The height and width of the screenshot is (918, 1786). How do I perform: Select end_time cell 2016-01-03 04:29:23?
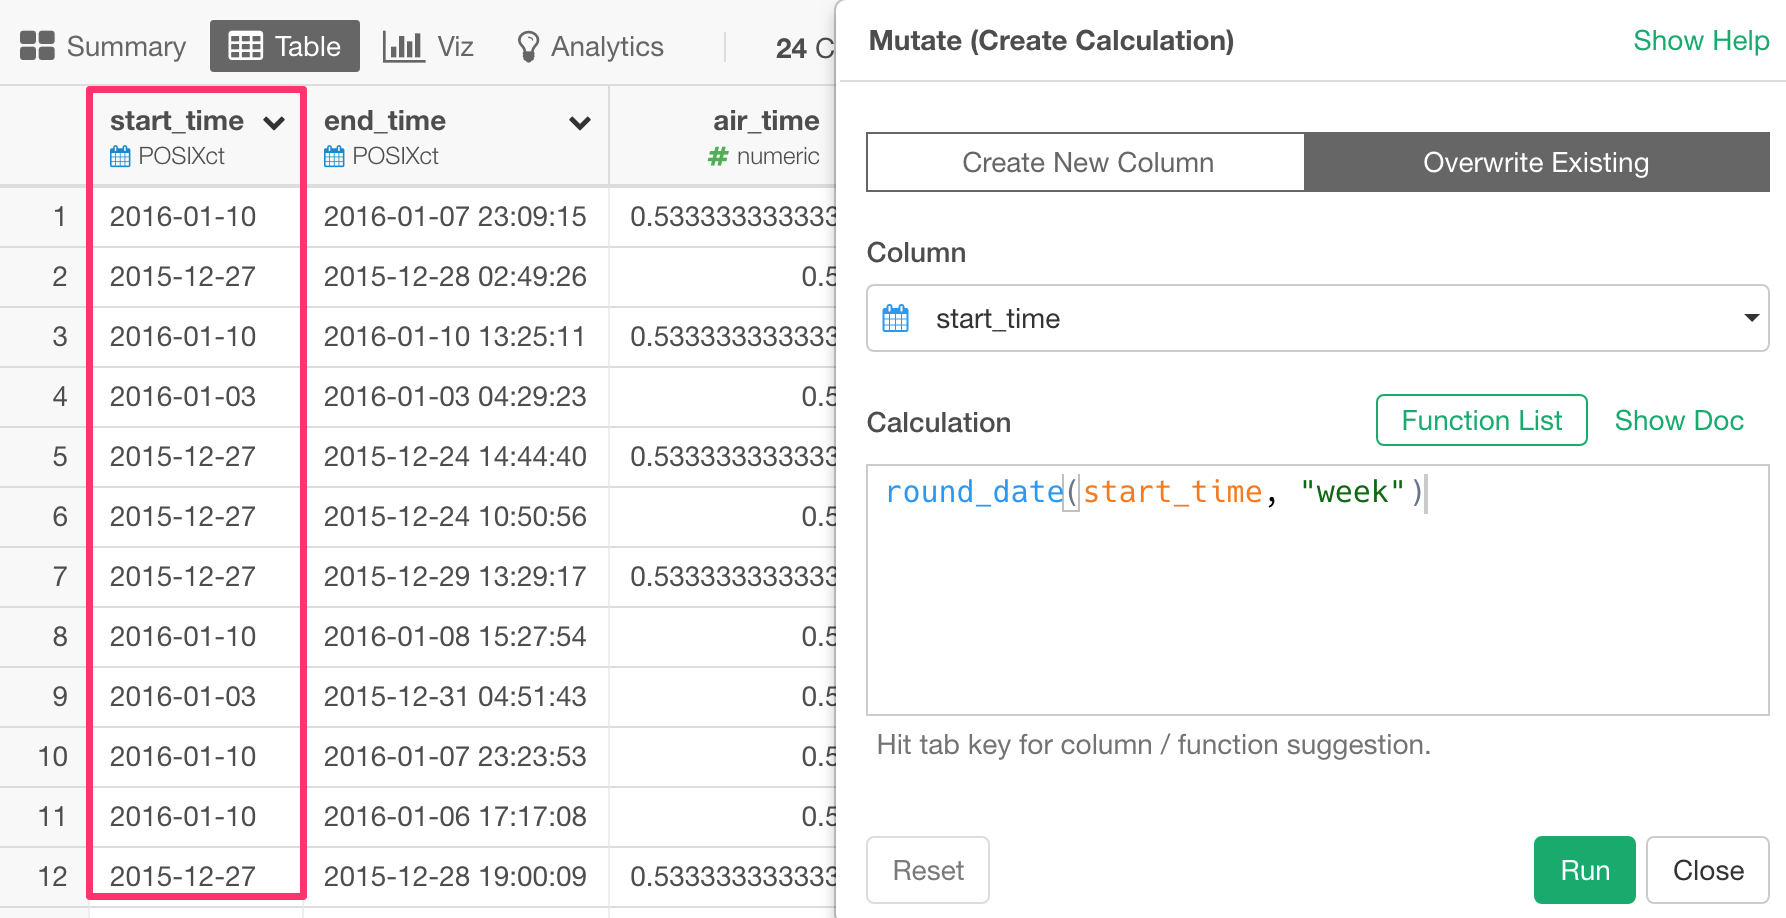point(455,396)
